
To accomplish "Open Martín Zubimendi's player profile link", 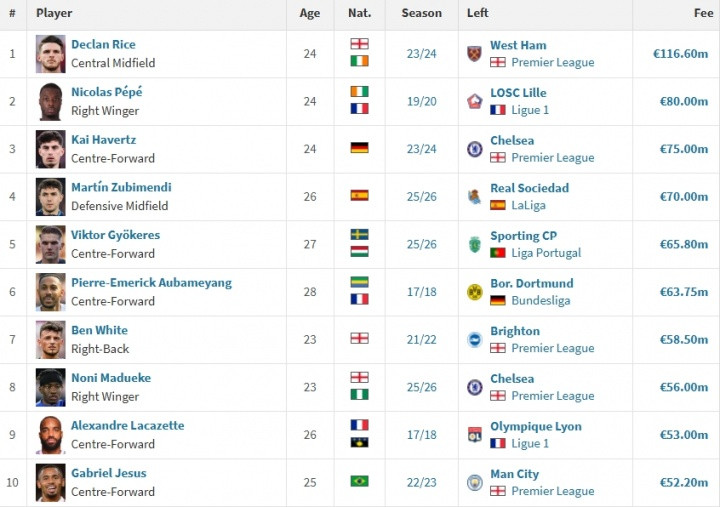I will point(121,187).
